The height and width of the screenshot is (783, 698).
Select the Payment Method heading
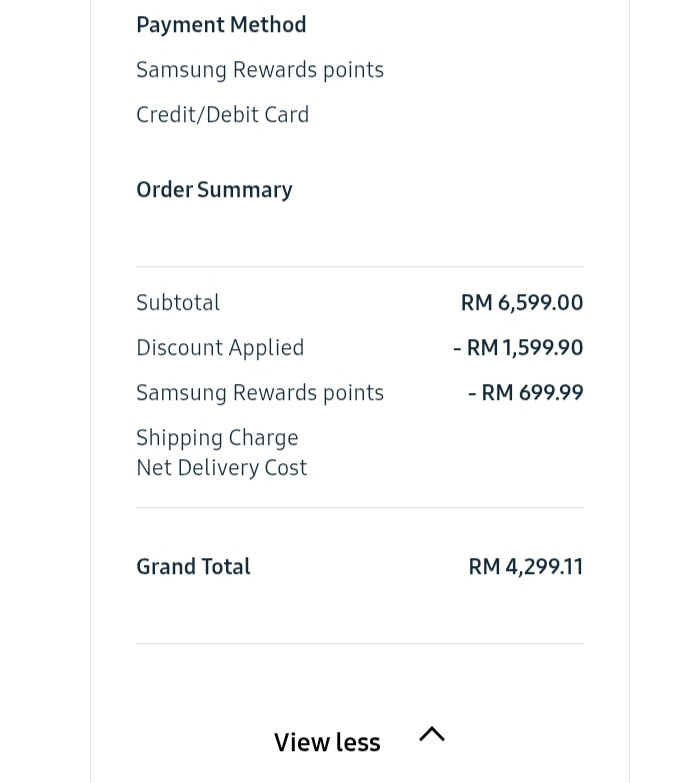(221, 25)
